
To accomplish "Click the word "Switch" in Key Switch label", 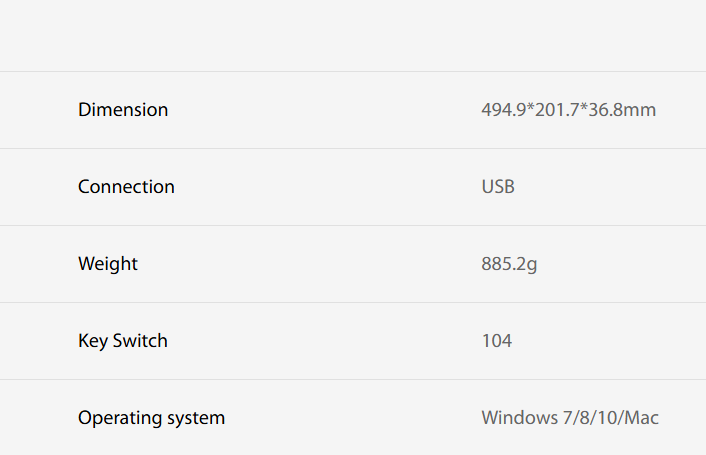I will 140,341.
